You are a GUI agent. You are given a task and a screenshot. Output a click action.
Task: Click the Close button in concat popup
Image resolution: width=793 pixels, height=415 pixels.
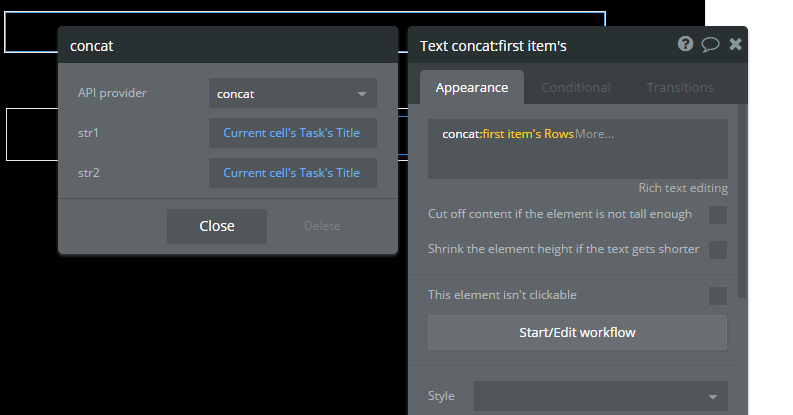217,226
